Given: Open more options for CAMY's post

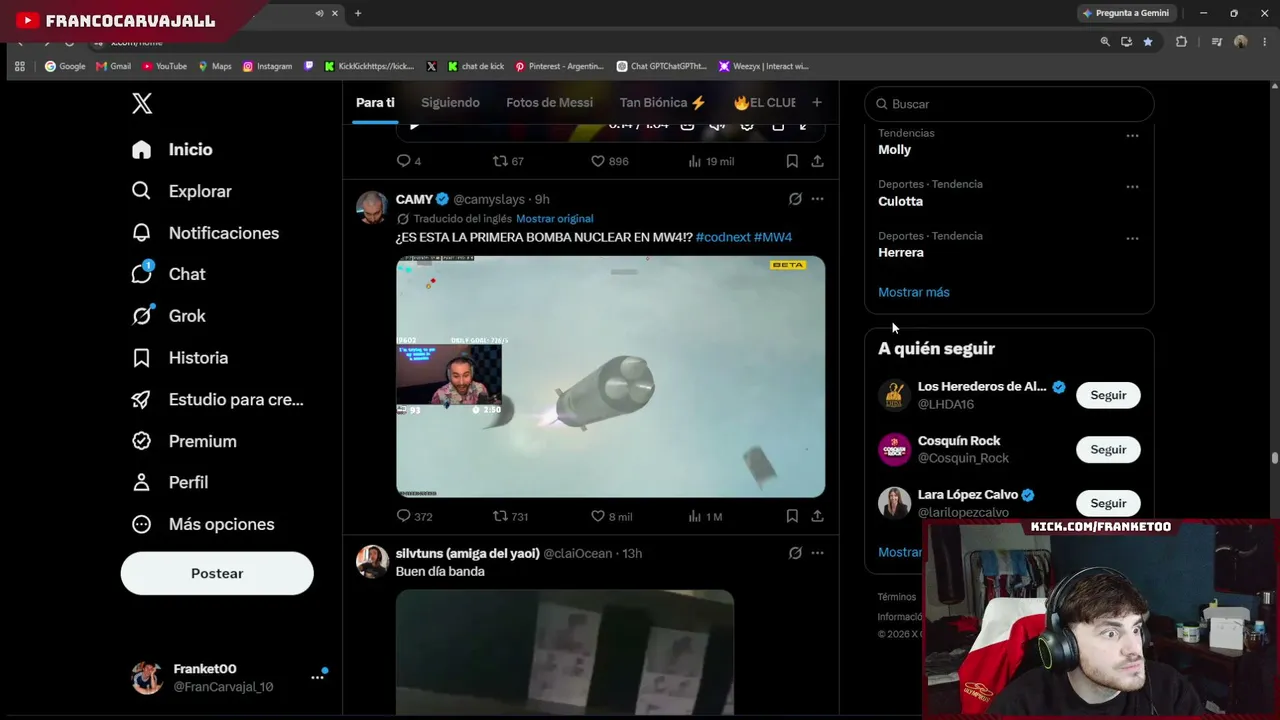Looking at the screenshot, I should point(817,199).
